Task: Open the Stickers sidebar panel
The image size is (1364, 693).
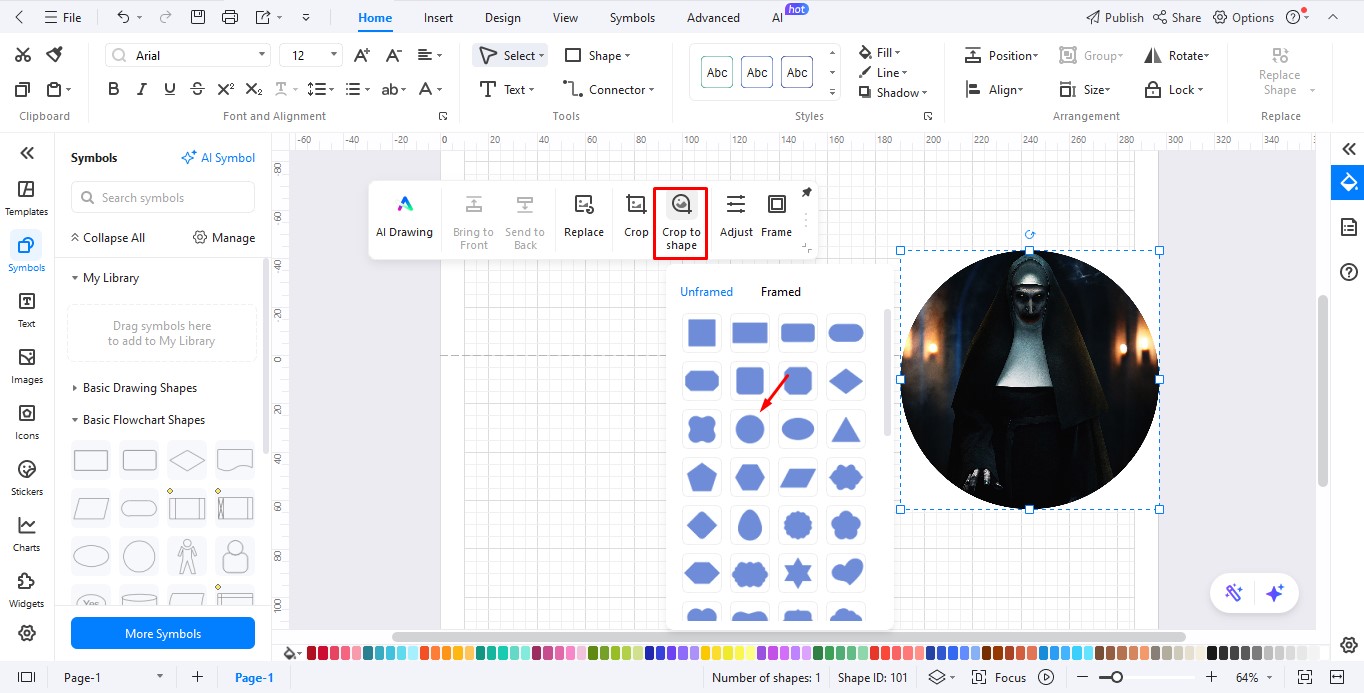Action: click(27, 478)
